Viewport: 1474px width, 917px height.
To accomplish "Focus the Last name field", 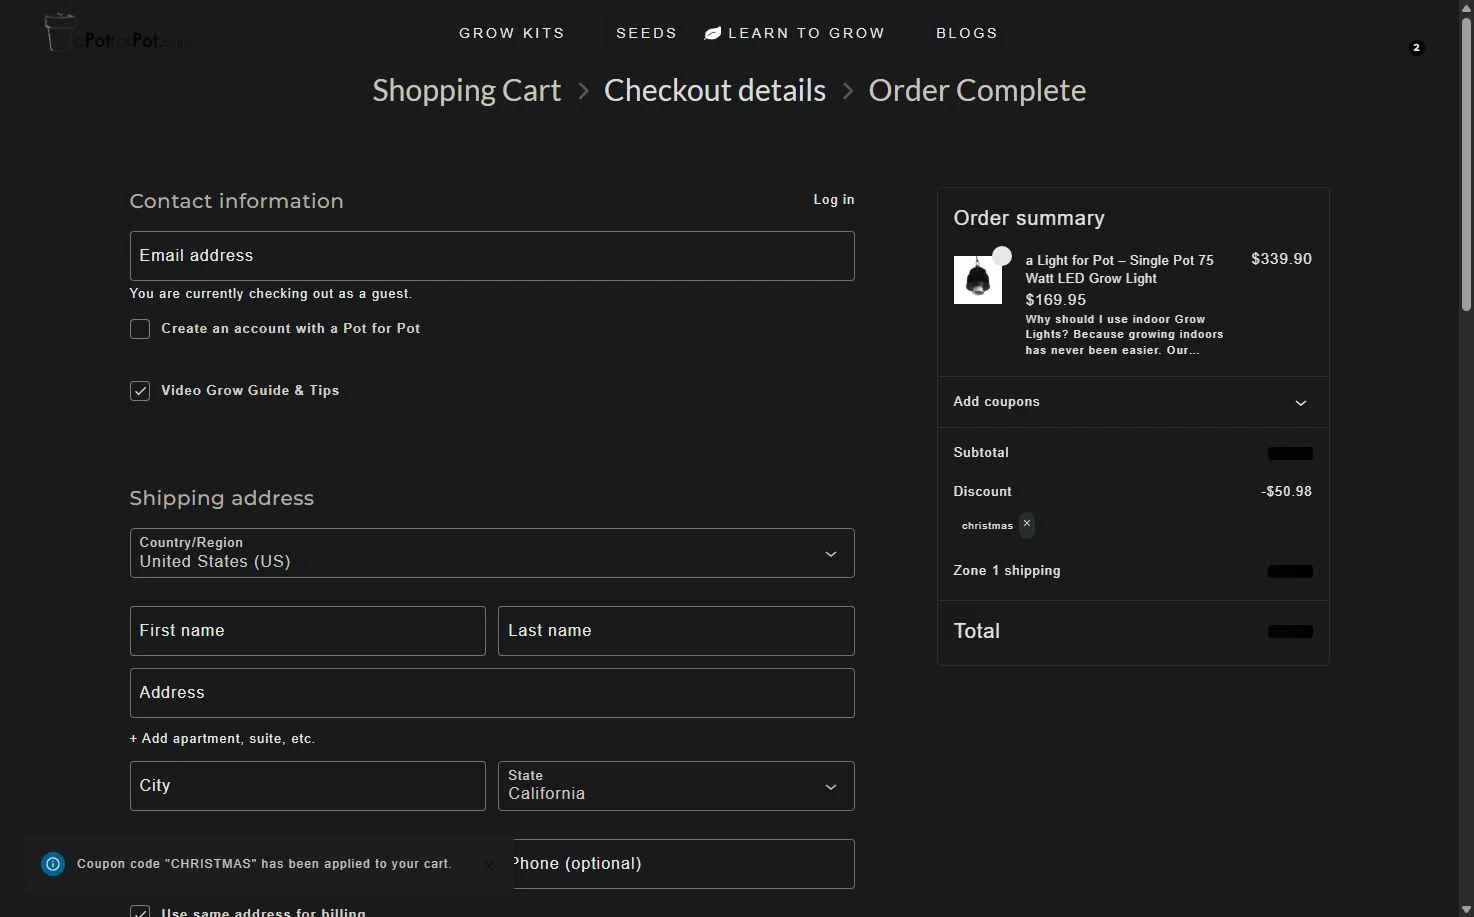I will click(x=676, y=631).
